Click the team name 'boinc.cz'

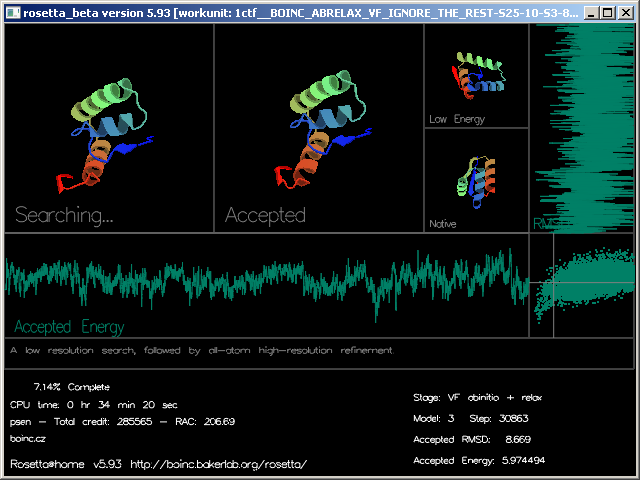click(x=28, y=439)
